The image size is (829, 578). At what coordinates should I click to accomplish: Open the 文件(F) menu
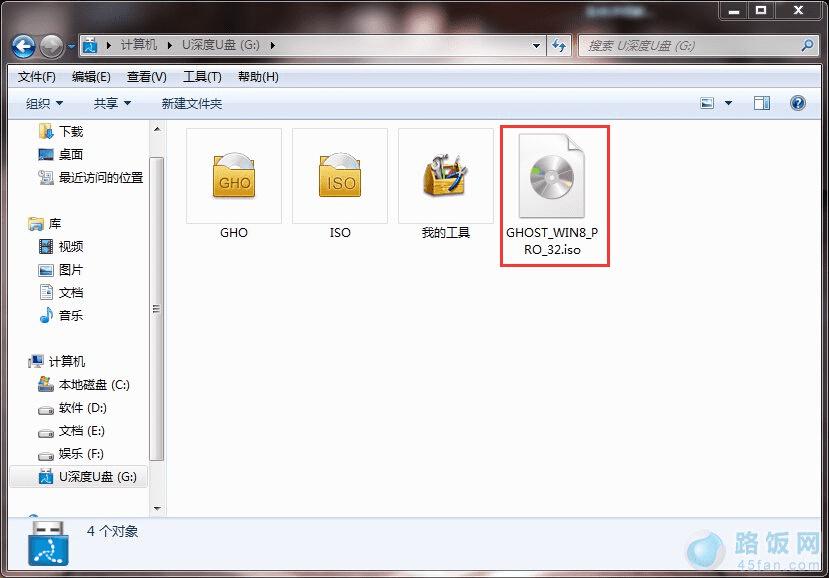point(36,77)
